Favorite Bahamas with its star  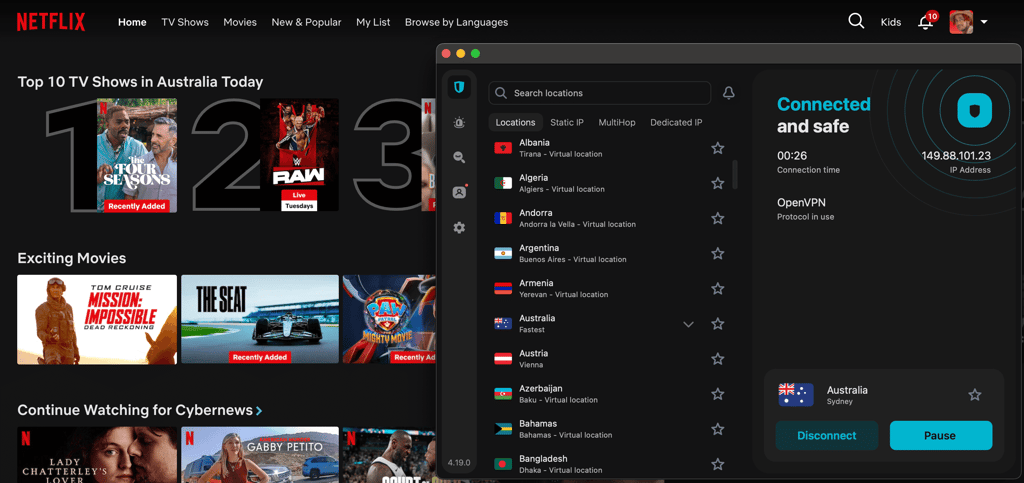(x=718, y=429)
